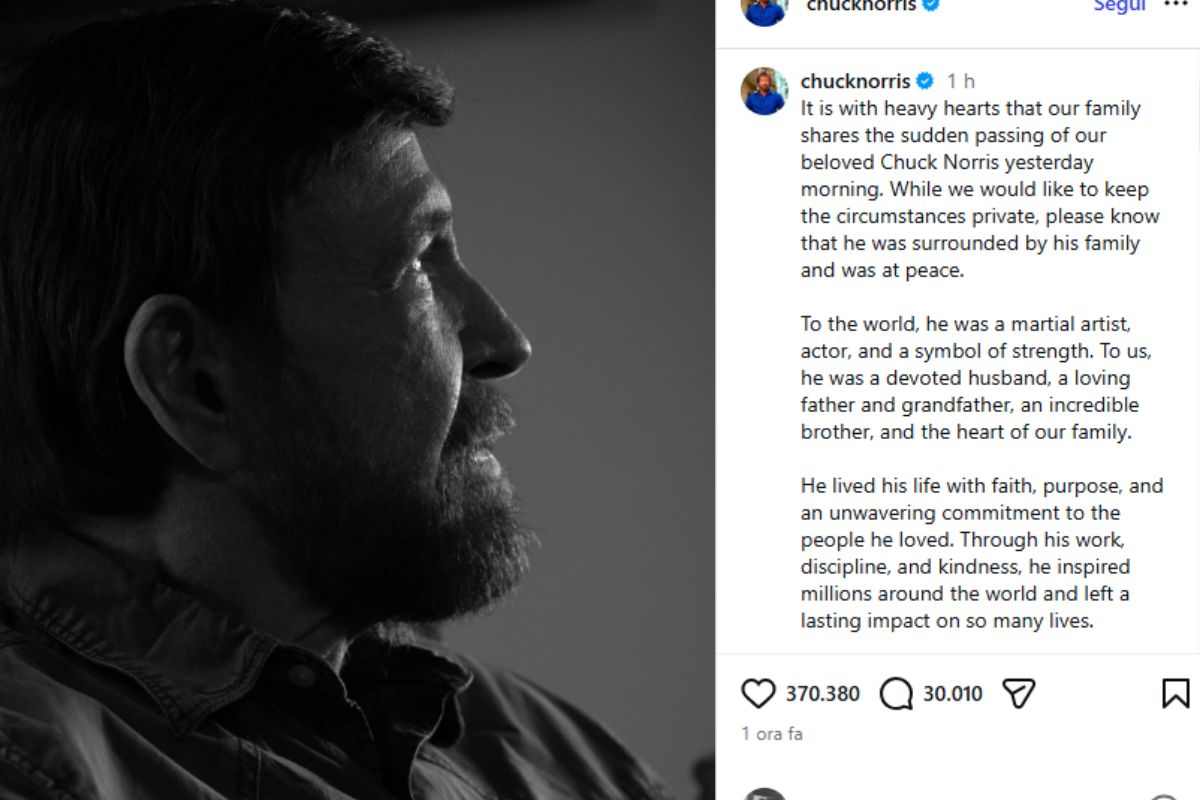Screen dimensions: 1200x800
Task: Click the Segui follow link
Action: 1119,5
